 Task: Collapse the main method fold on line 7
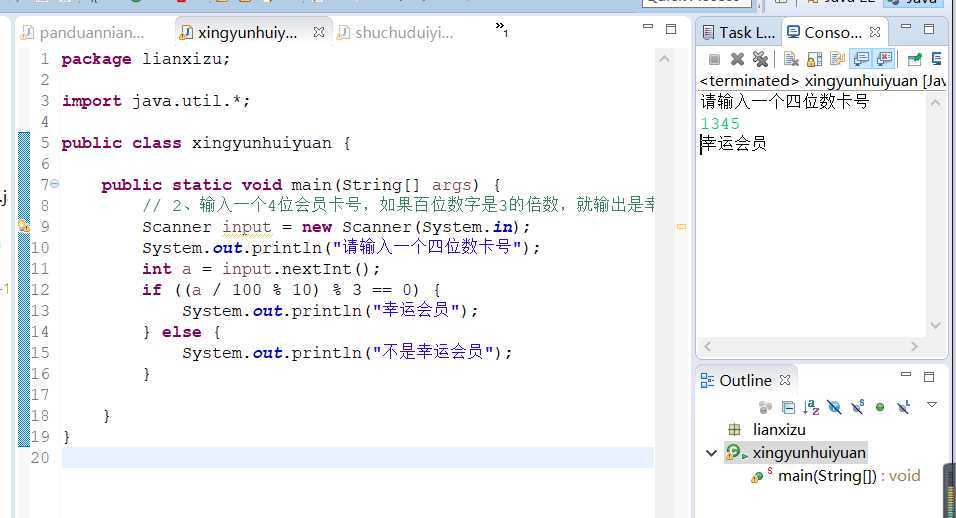click(x=54, y=183)
